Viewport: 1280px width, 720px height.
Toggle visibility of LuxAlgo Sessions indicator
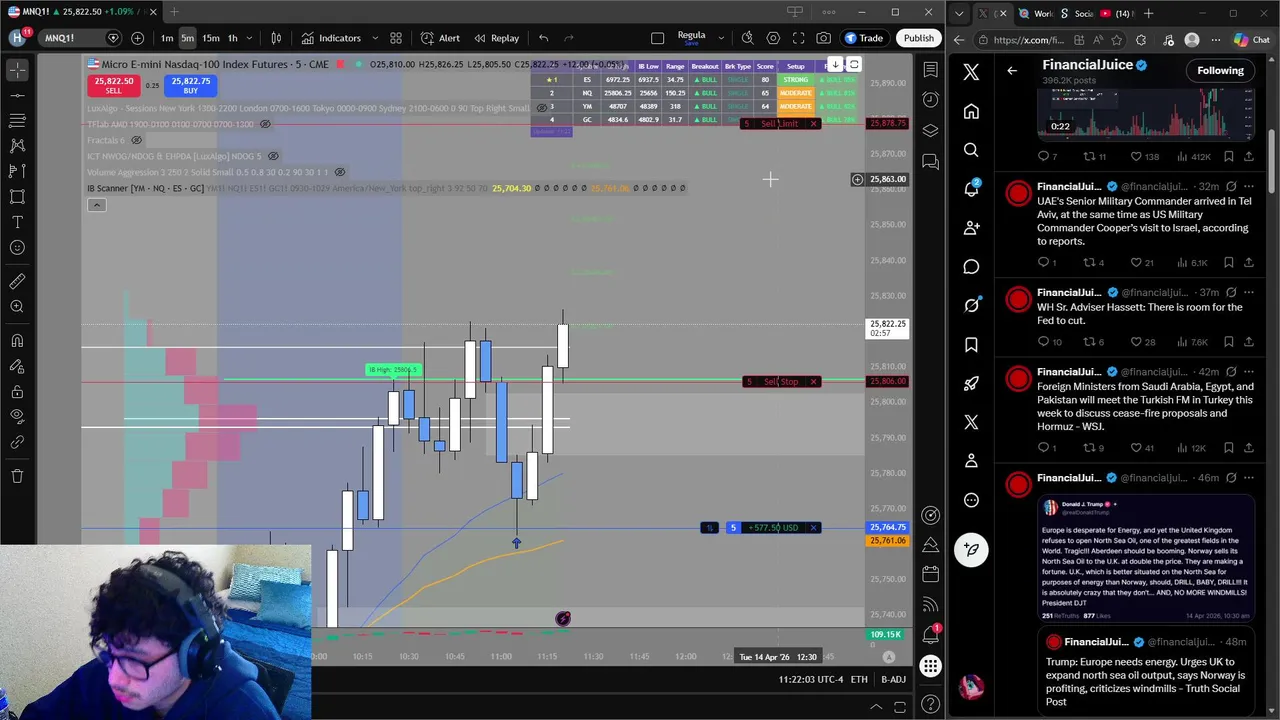click(543, 108)
